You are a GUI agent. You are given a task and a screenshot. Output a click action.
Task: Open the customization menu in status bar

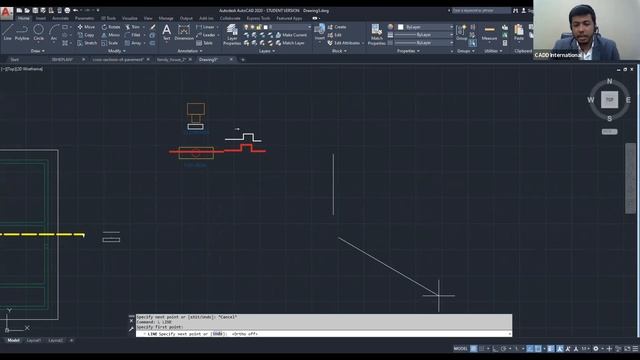[x=636, y=349]
